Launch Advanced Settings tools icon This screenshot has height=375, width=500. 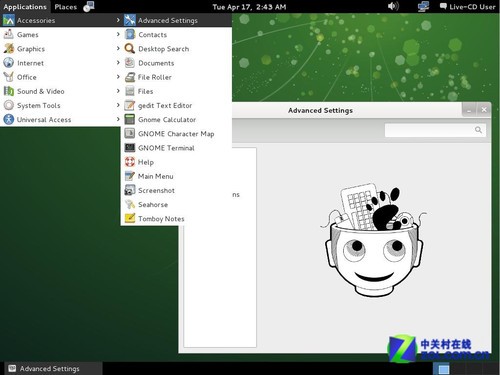[x=130, y=20]
